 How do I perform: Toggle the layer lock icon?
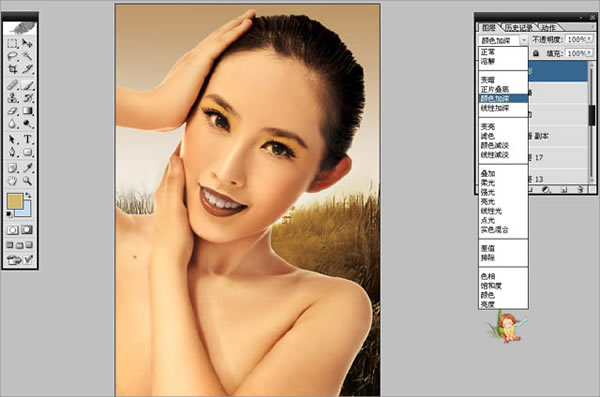click(536, 54)
